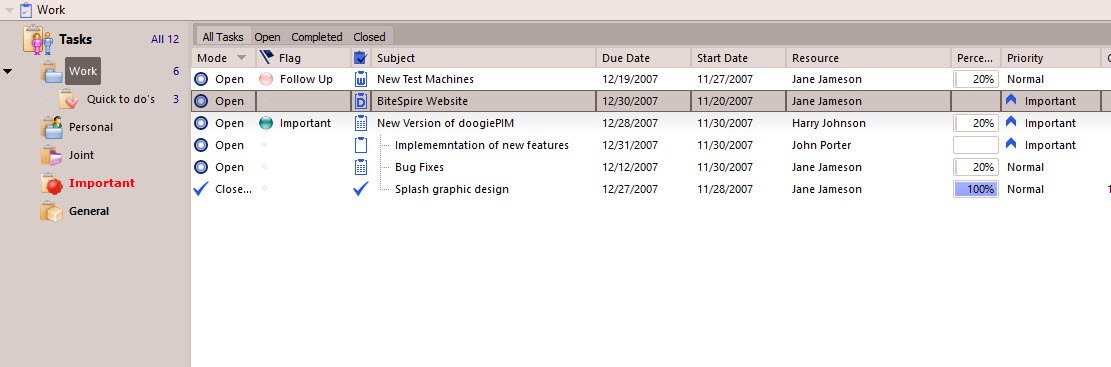The width and height of the screenshot is (1111, 367).
Task: Click the Personal folder icon
Action: [52, 128]
